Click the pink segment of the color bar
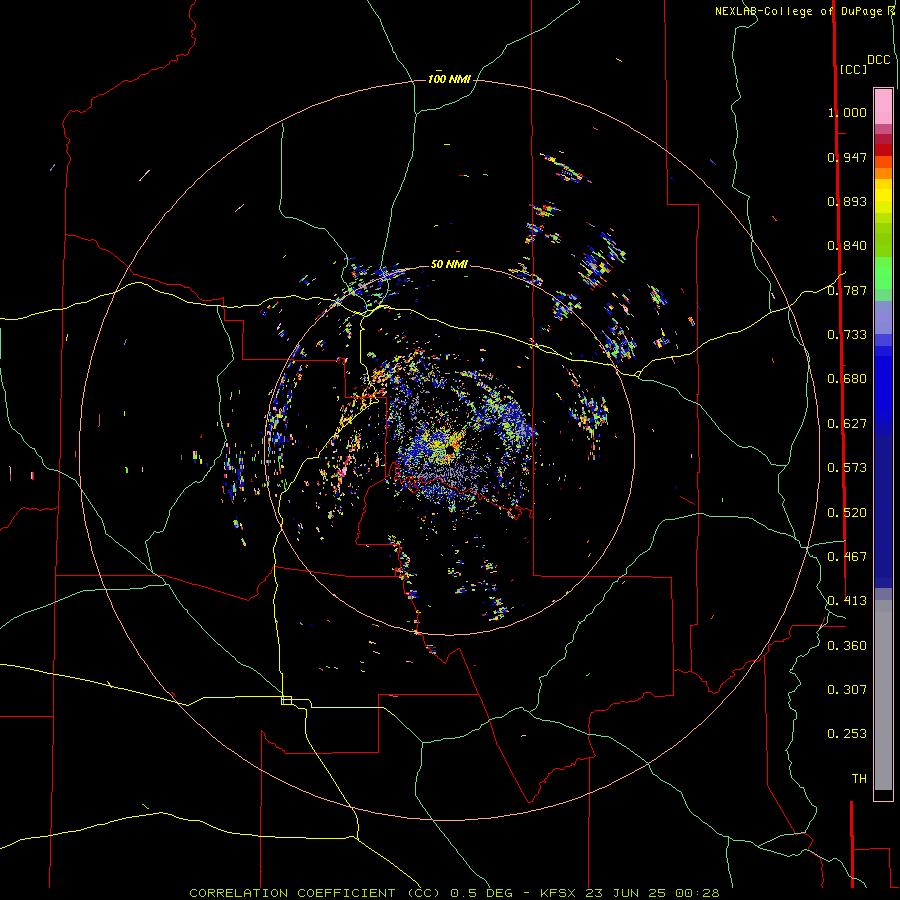The image size is (900, 900). (883, 107)
